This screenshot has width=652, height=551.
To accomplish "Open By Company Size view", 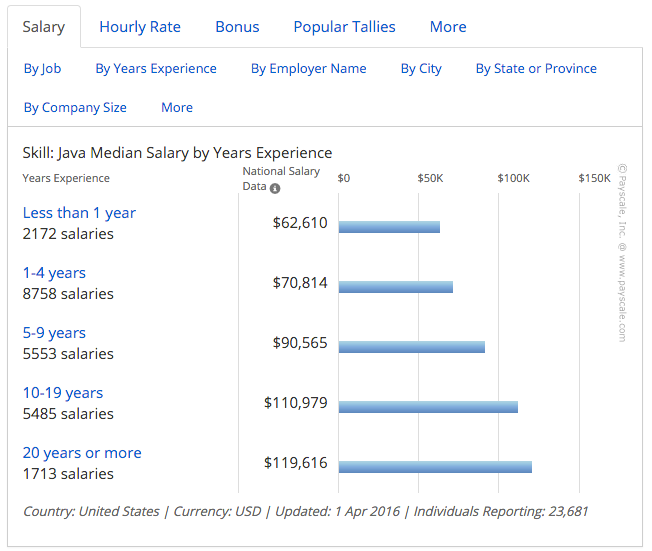I will point(75,108).
